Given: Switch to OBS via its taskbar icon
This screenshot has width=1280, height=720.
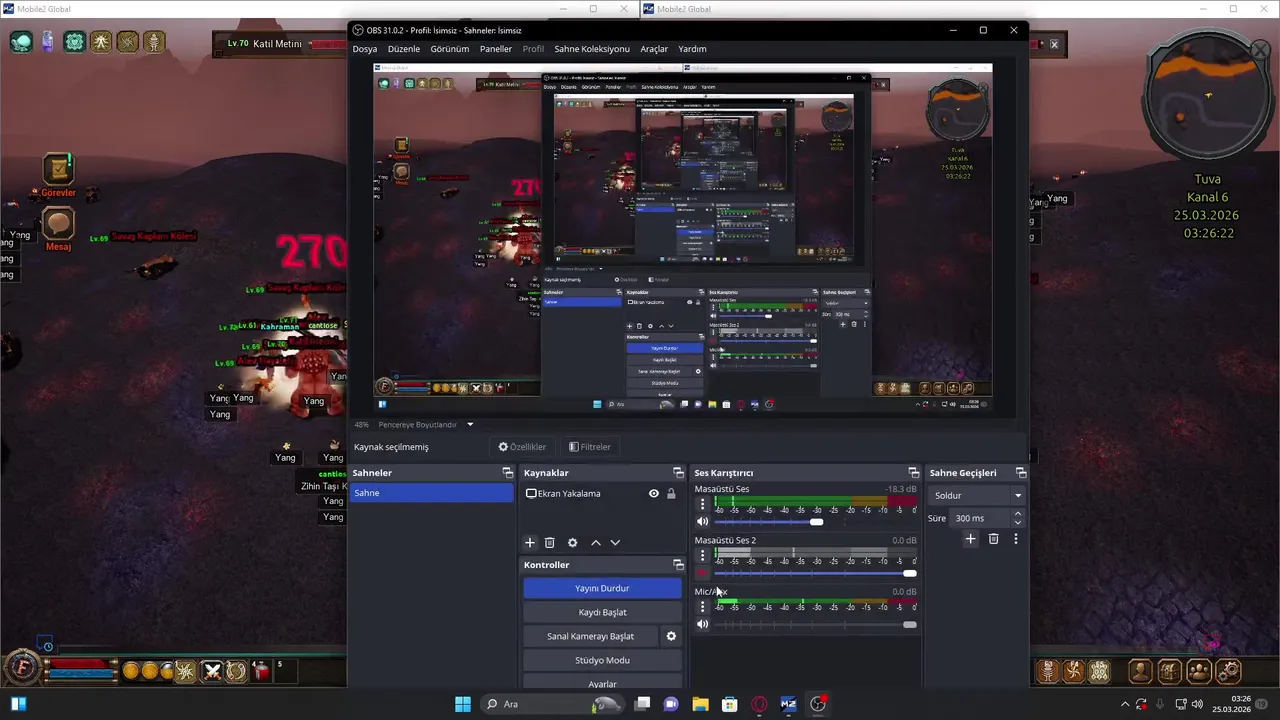Looking at the screenshot, I should coord(818,704).
